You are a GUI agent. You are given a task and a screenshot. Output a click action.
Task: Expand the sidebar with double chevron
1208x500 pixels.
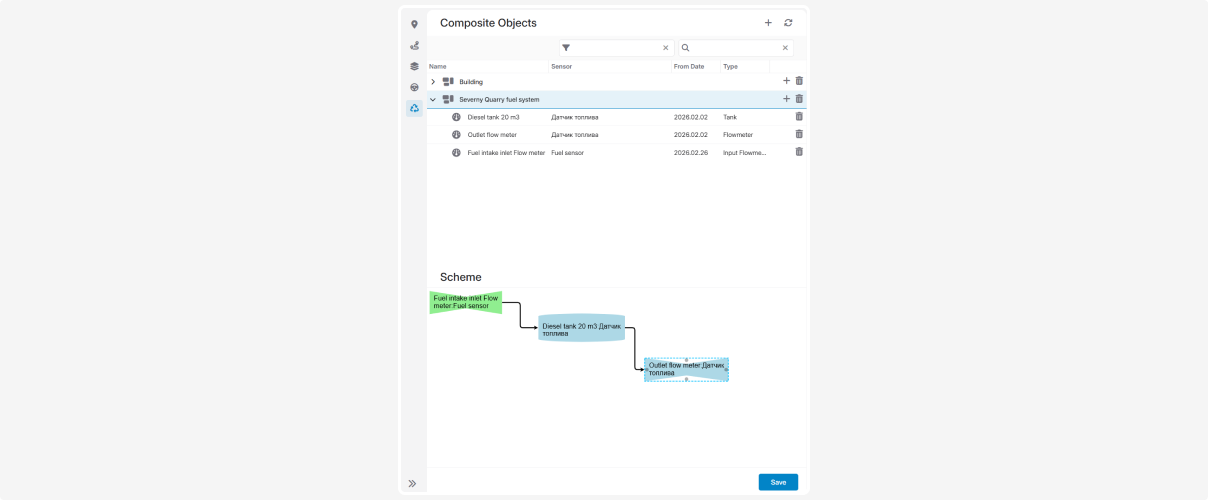[412, 483]
